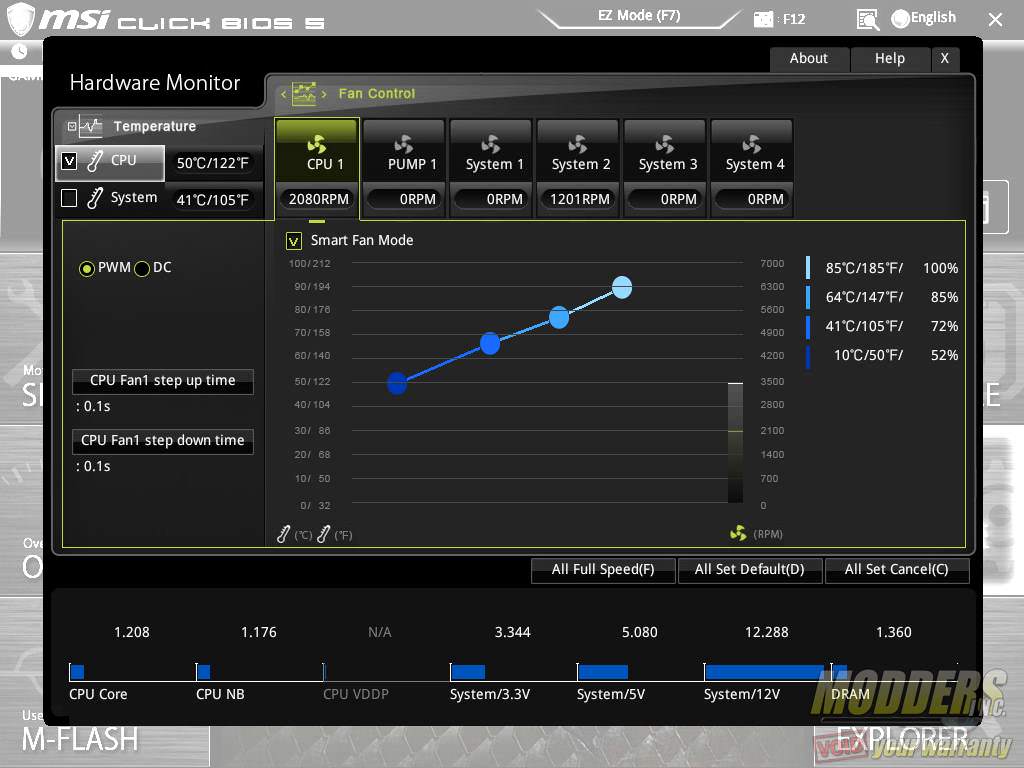The image size is (1024, 768).
Task: Click the CPU Fan1 step down time button
Action: [163, 441]
